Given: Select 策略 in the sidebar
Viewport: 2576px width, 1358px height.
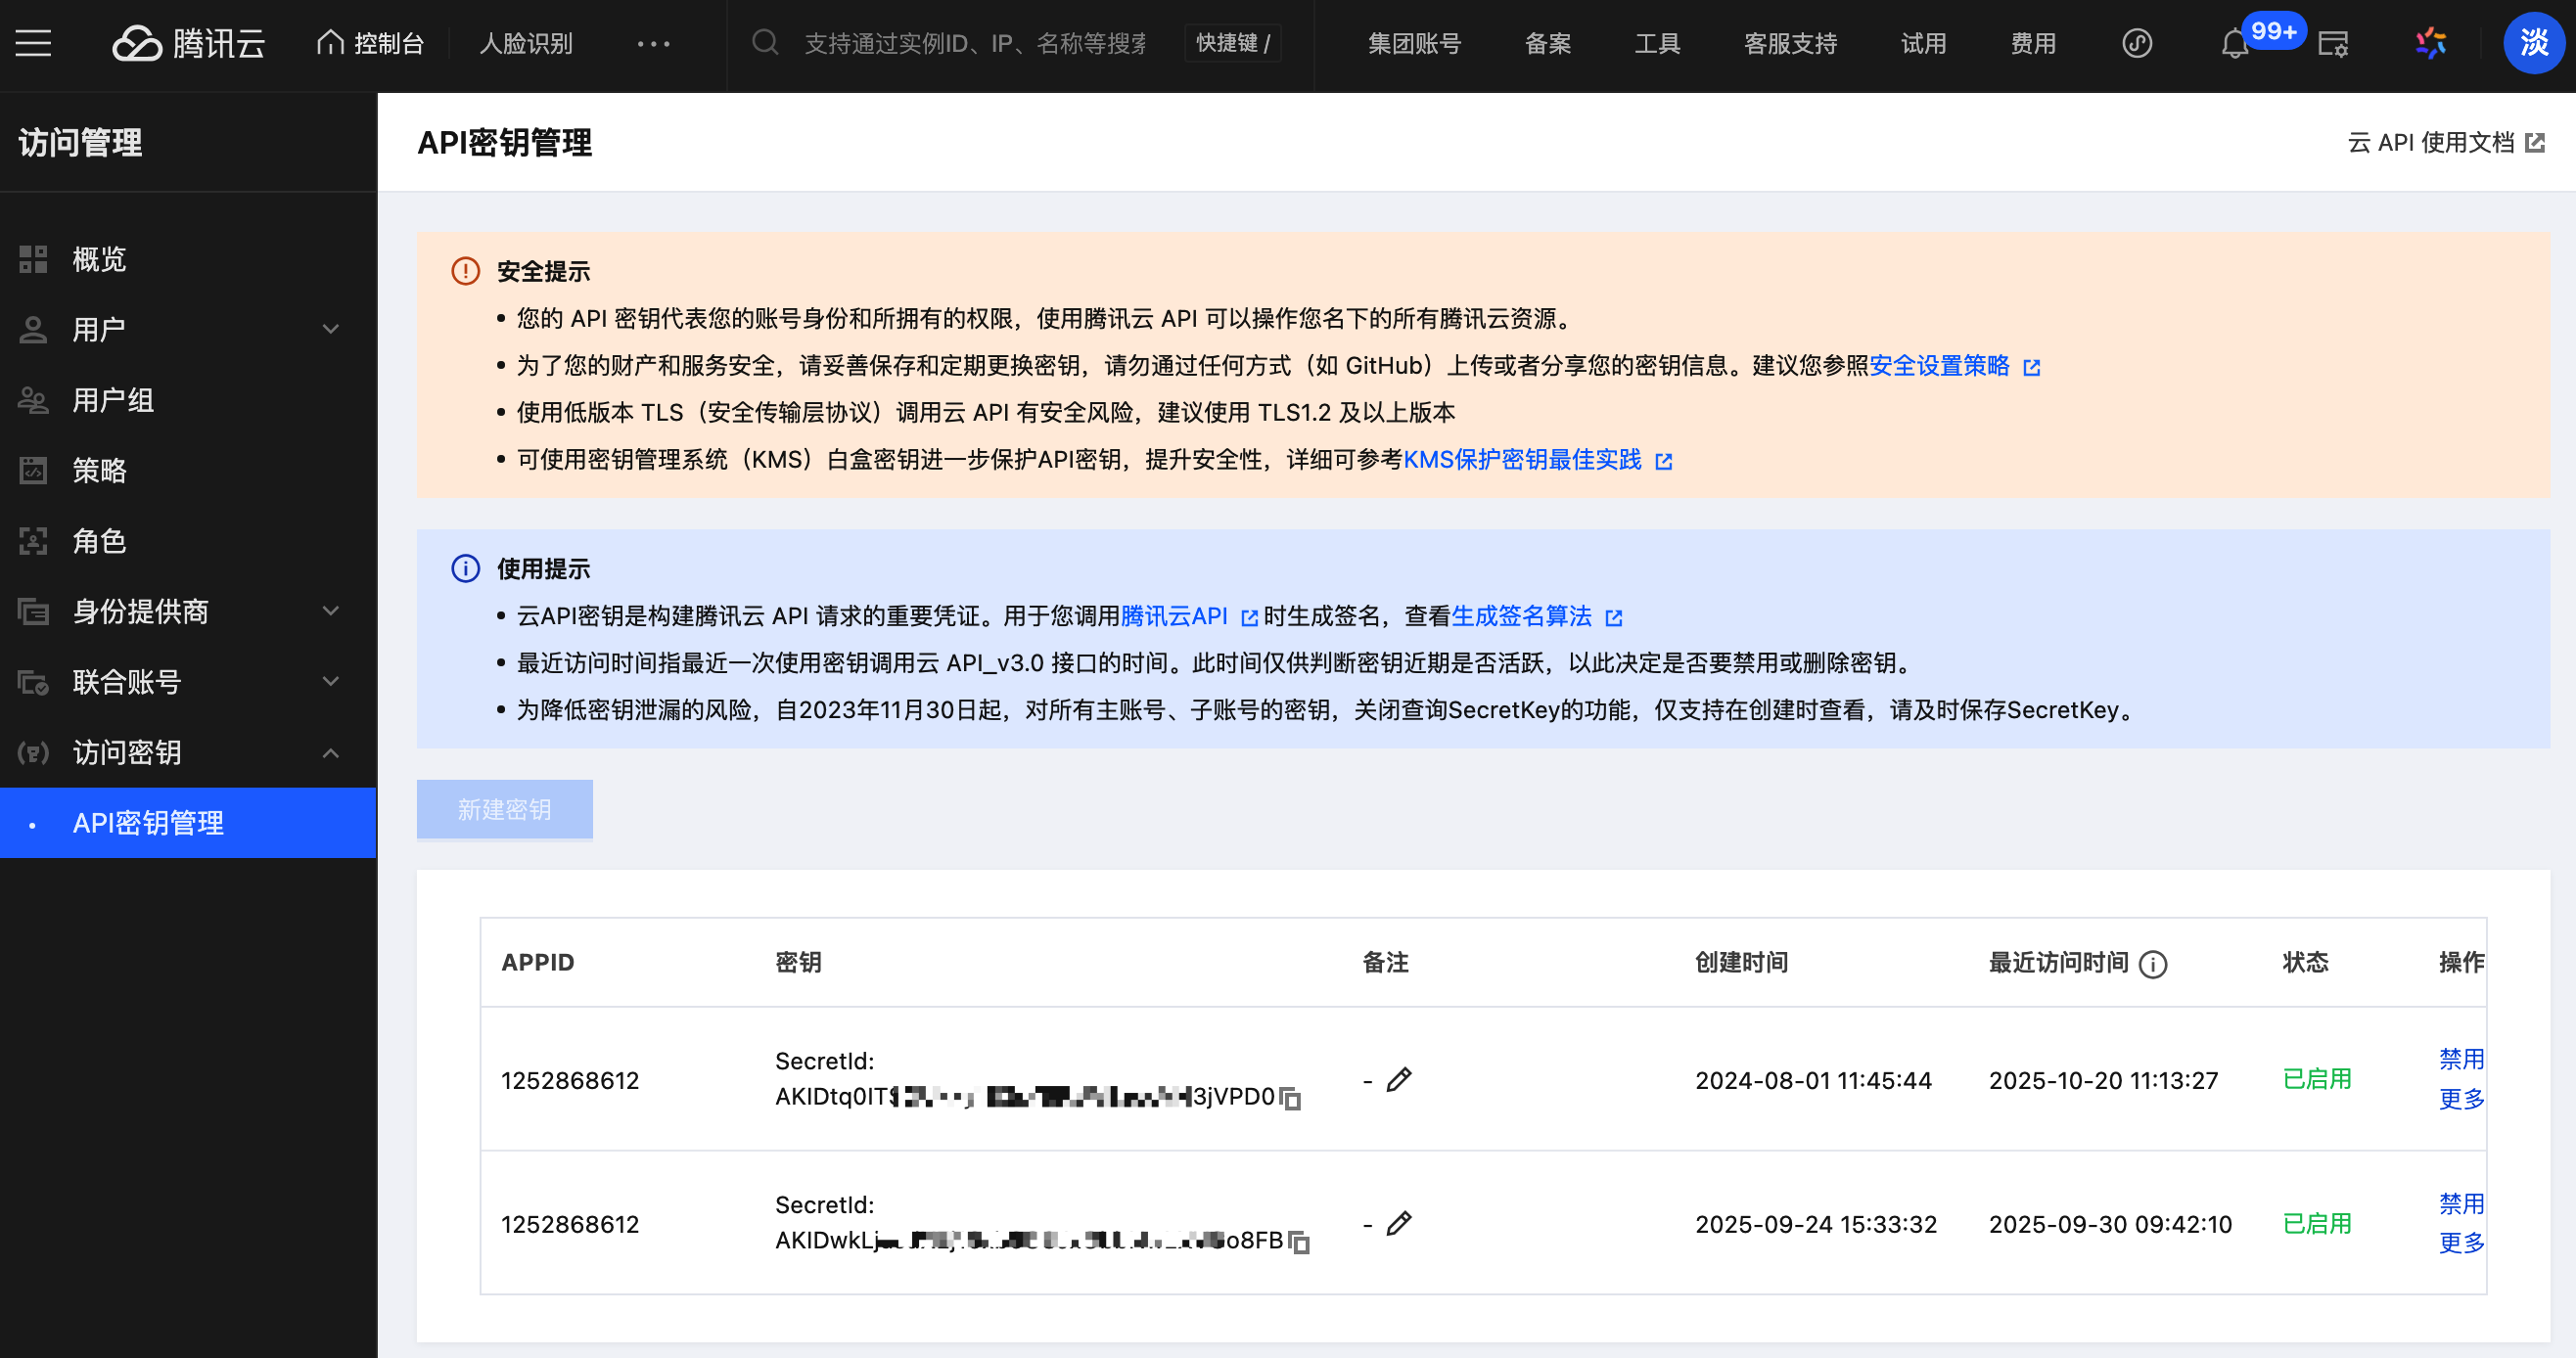Looking at the screenshot, I should [x=99, y=470].
